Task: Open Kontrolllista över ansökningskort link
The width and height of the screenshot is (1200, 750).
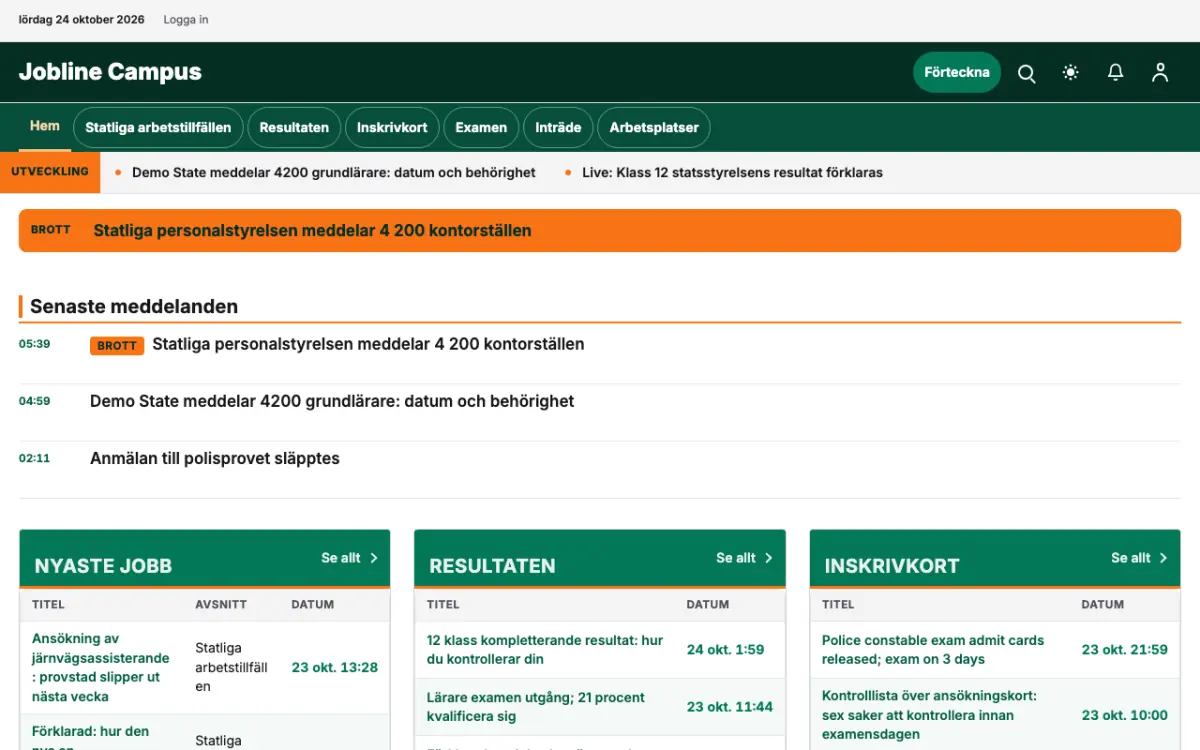Action: (x=929, y=715)
